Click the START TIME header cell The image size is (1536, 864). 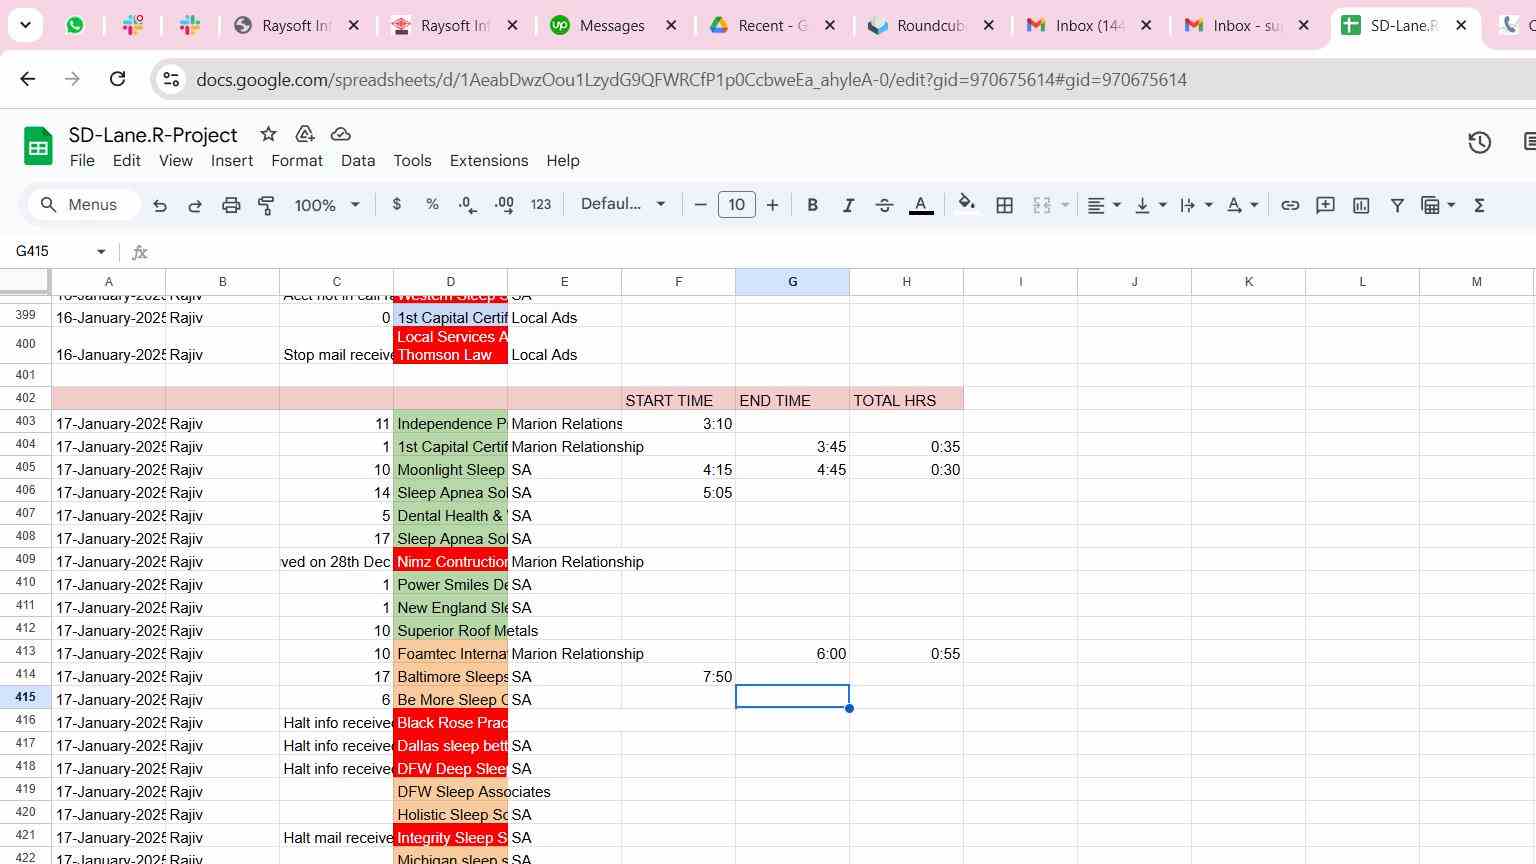point(678,400)
